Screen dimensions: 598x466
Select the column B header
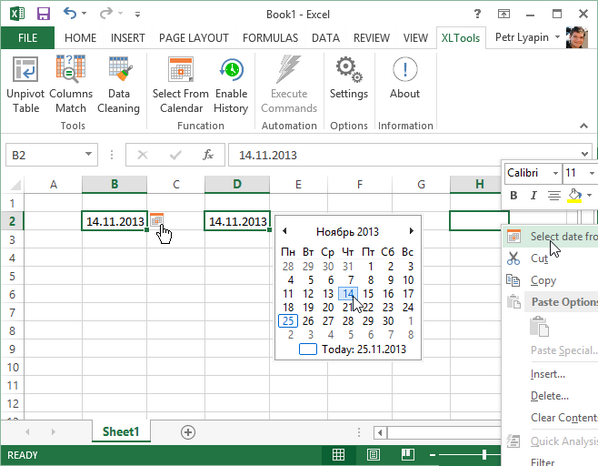pos(114,184)
